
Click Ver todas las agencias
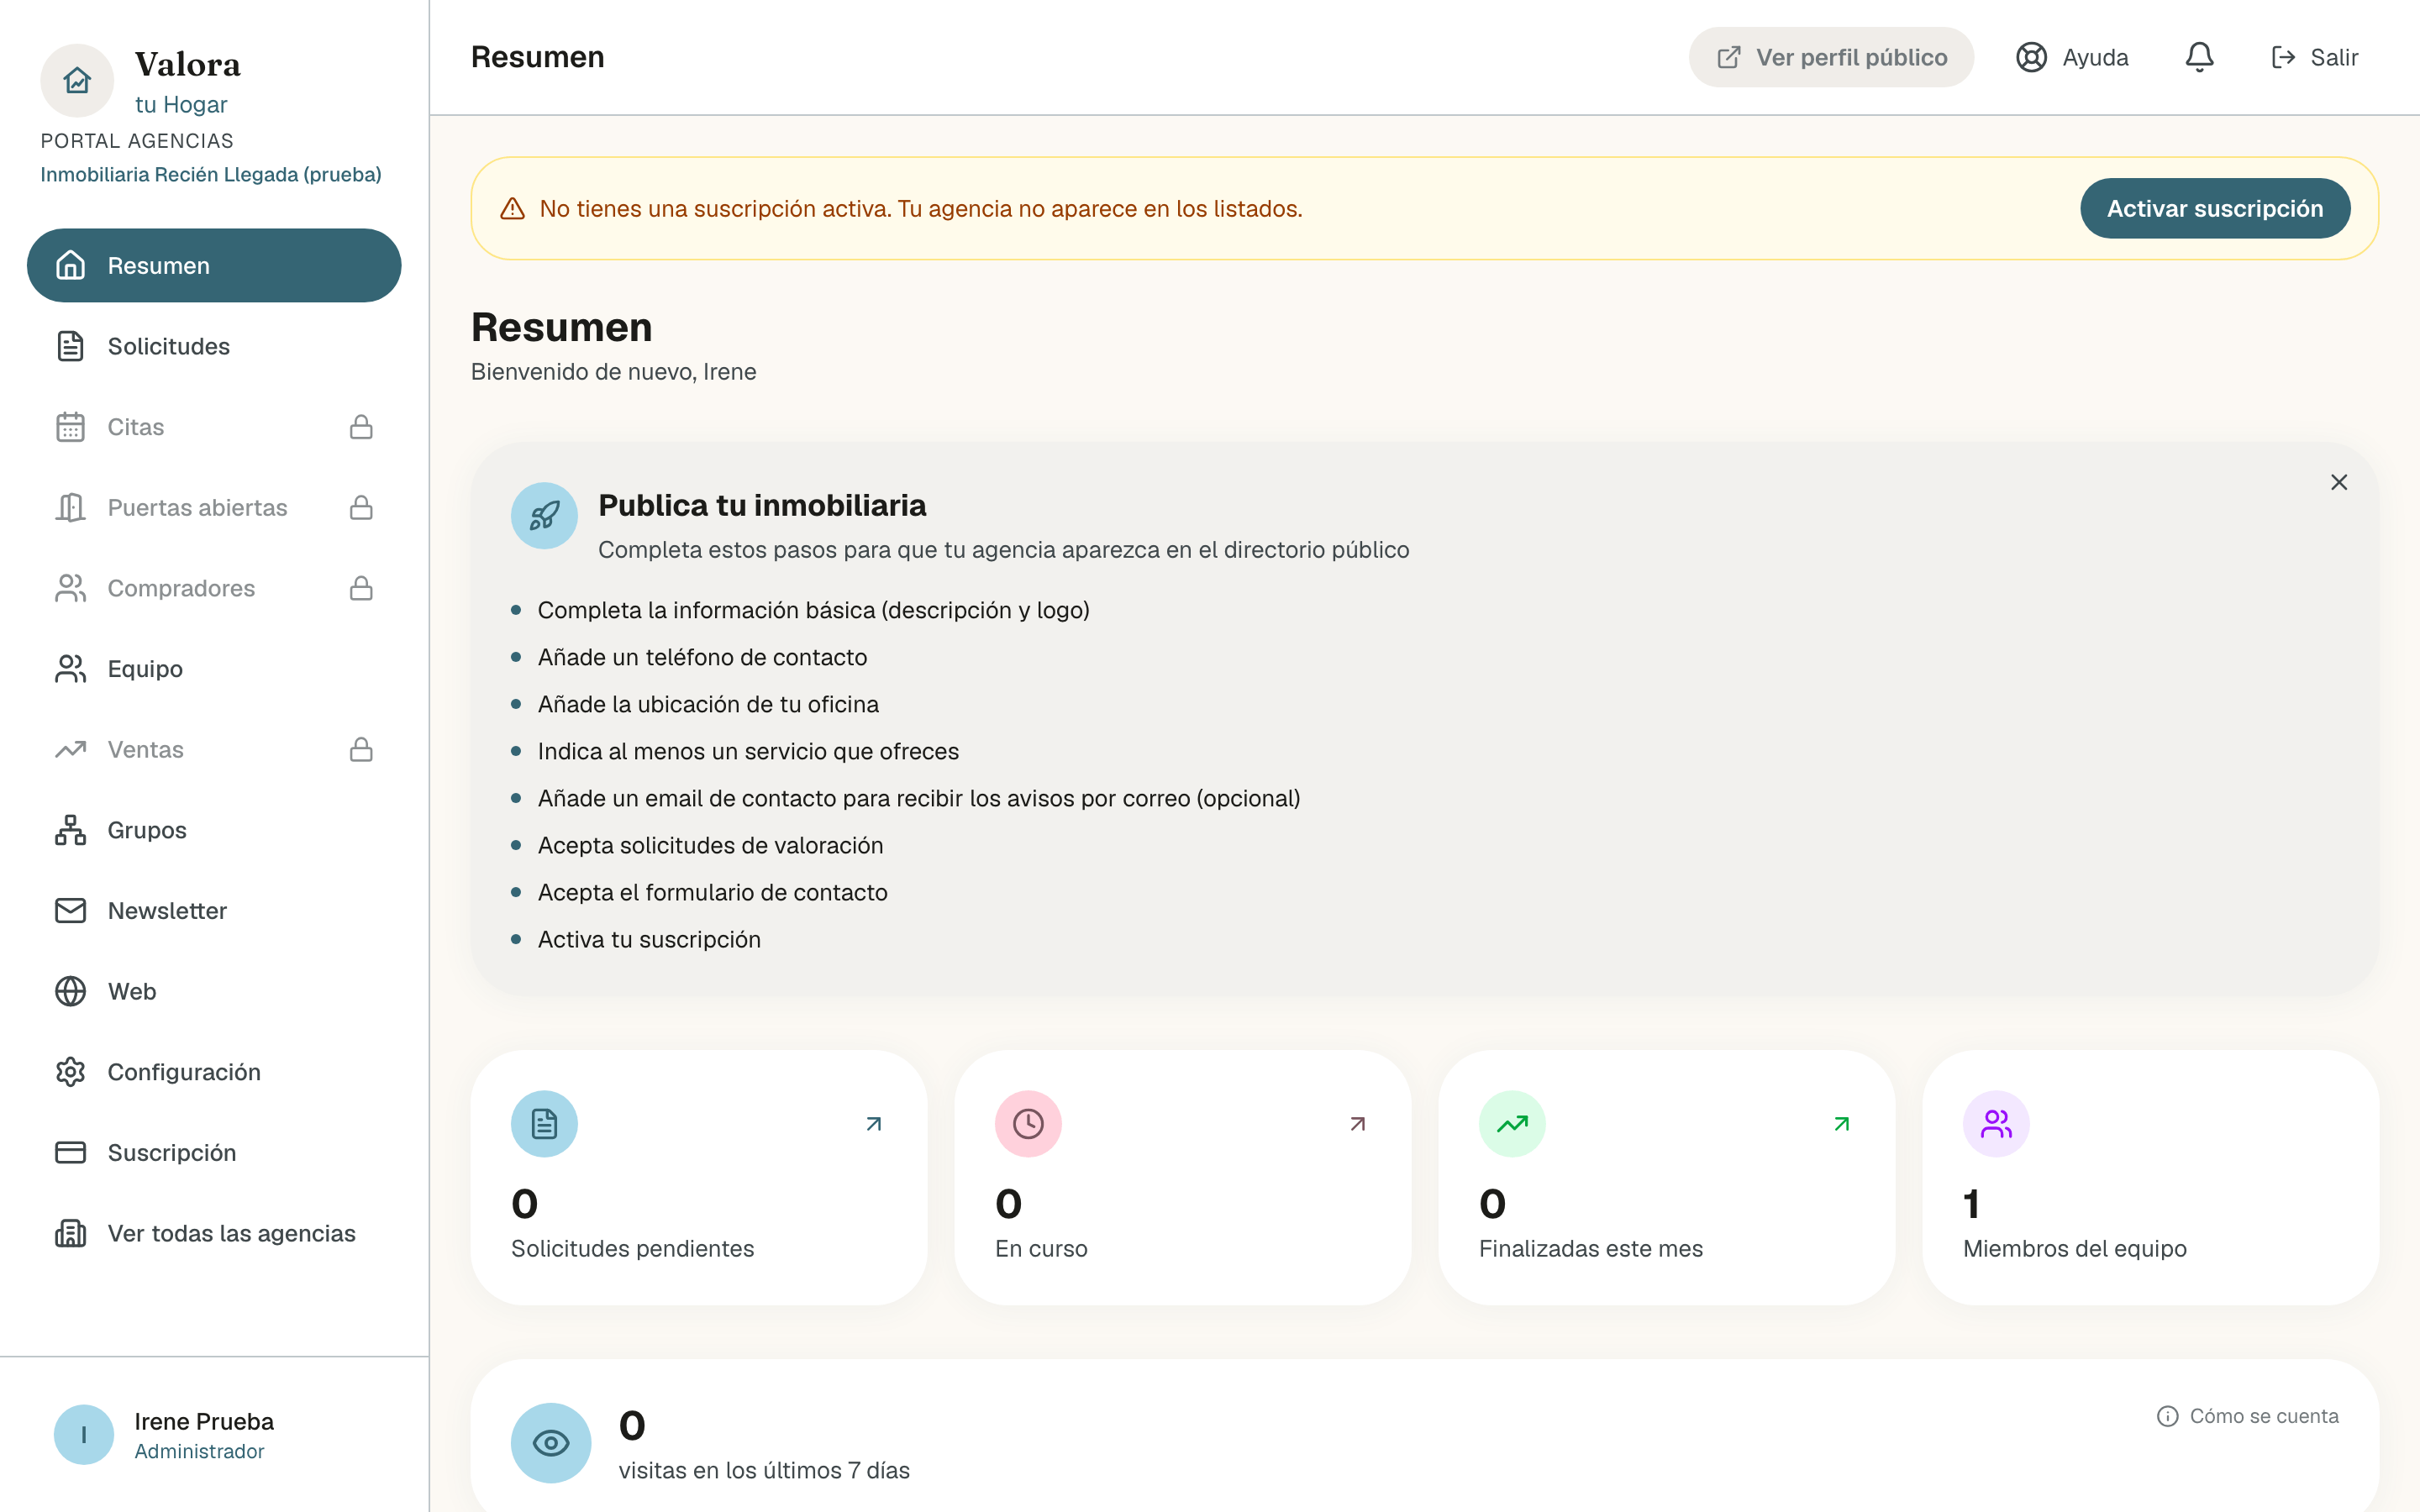(x=214, y=1234)
